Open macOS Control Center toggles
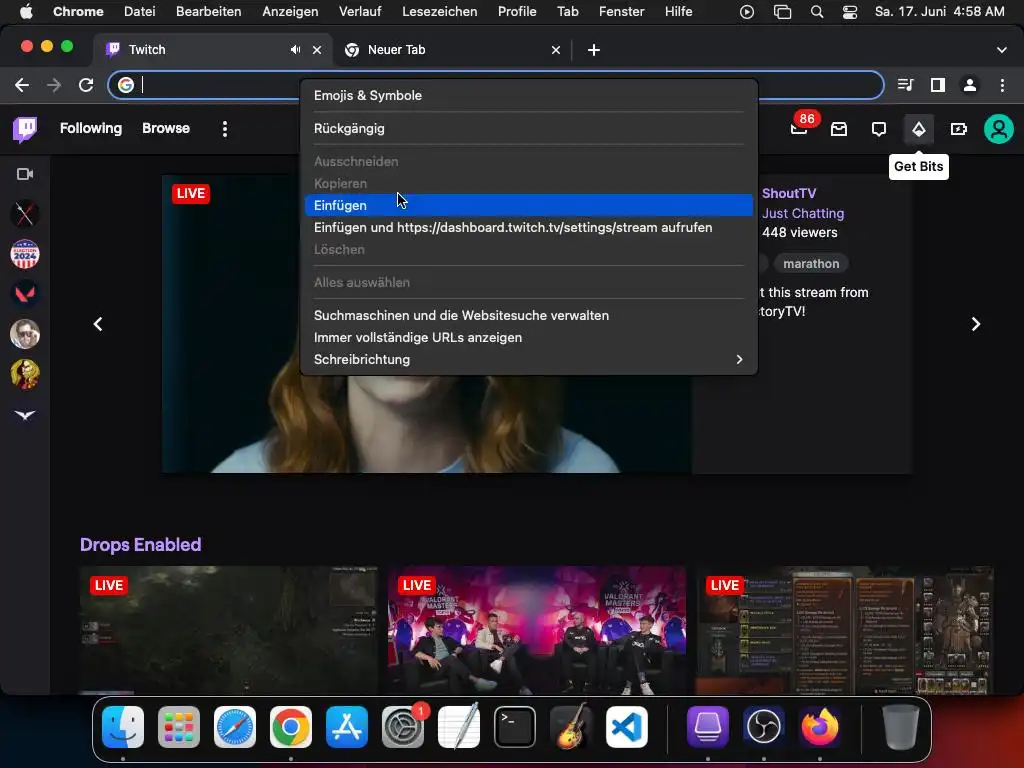Viewport: 1024px width, 768px height. pos(850,12)
